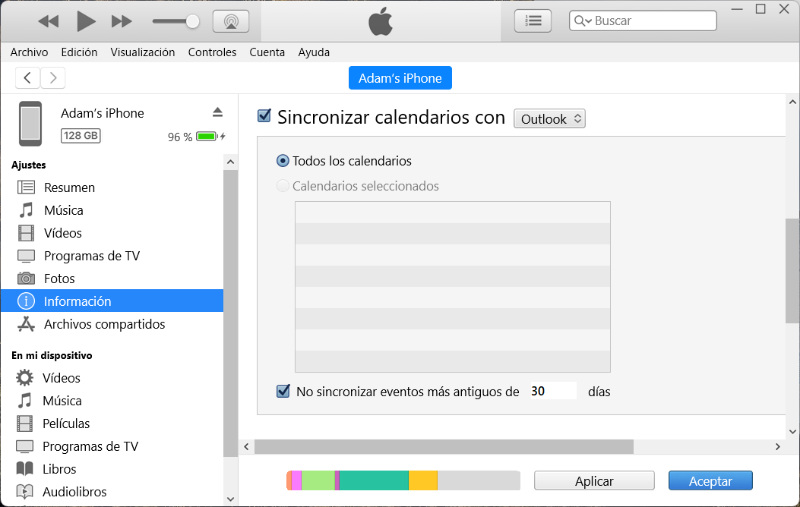
Task: Open the Outlook sync source dropdown
Action: 549,119
